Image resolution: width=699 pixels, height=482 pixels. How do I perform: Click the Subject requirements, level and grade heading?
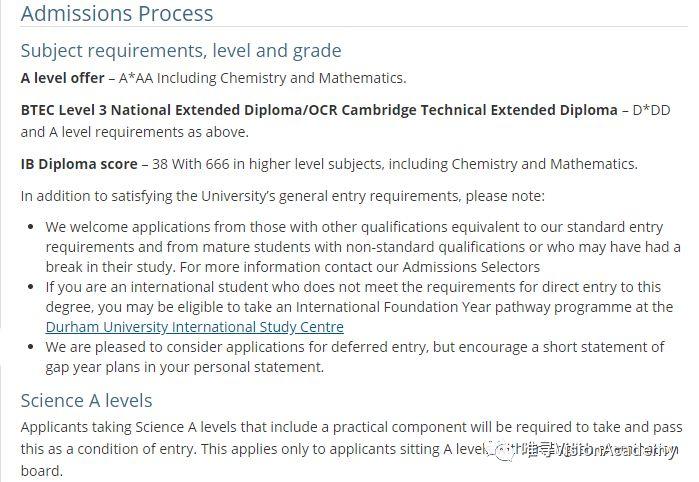coord(181,51)
